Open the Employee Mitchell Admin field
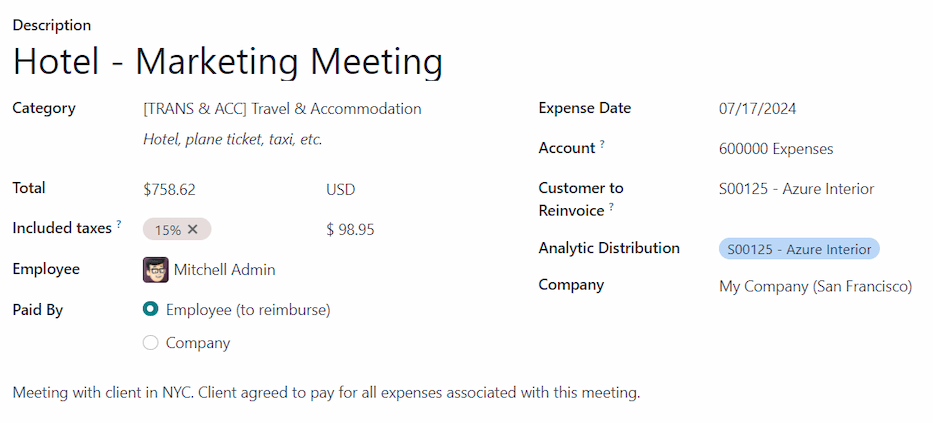The height and width of the screenshot is (423, 933). (x=224, y=270)
